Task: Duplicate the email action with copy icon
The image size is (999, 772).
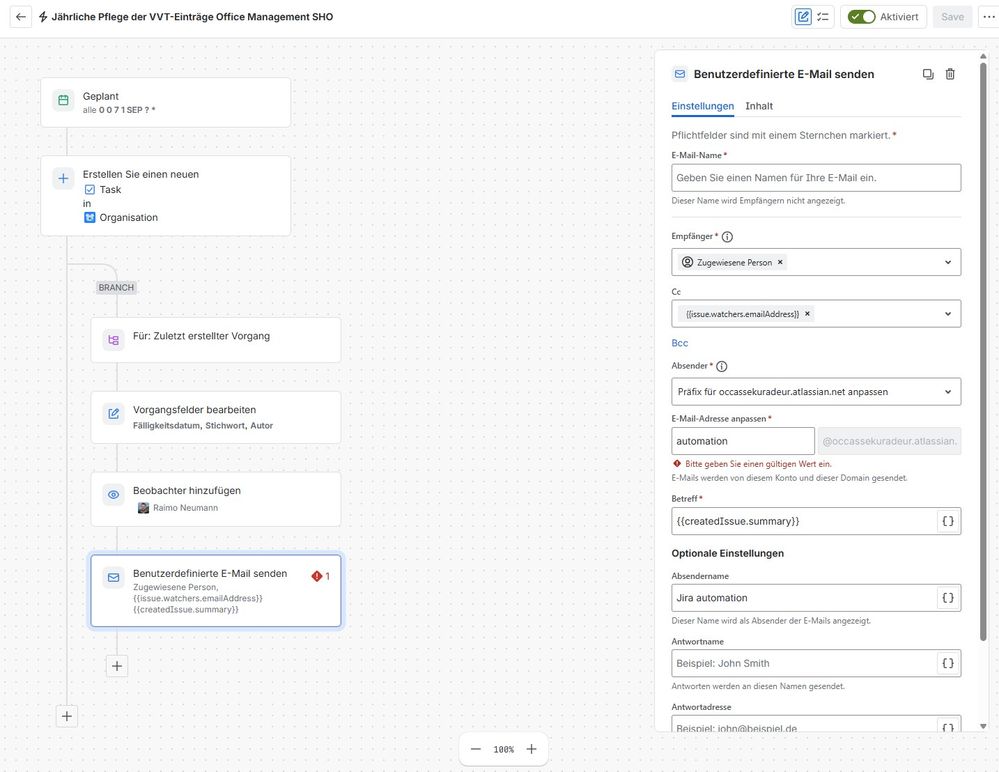Action: [x=928, y=74]
